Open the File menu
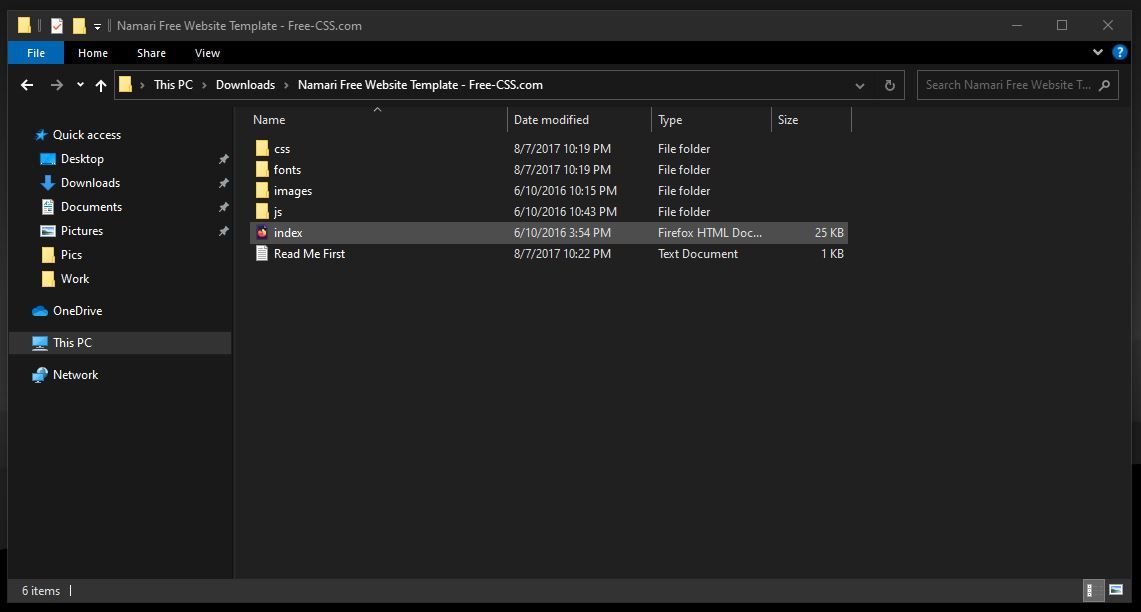The width and height of the screenshot is (1141, 612). click(36, 53)
